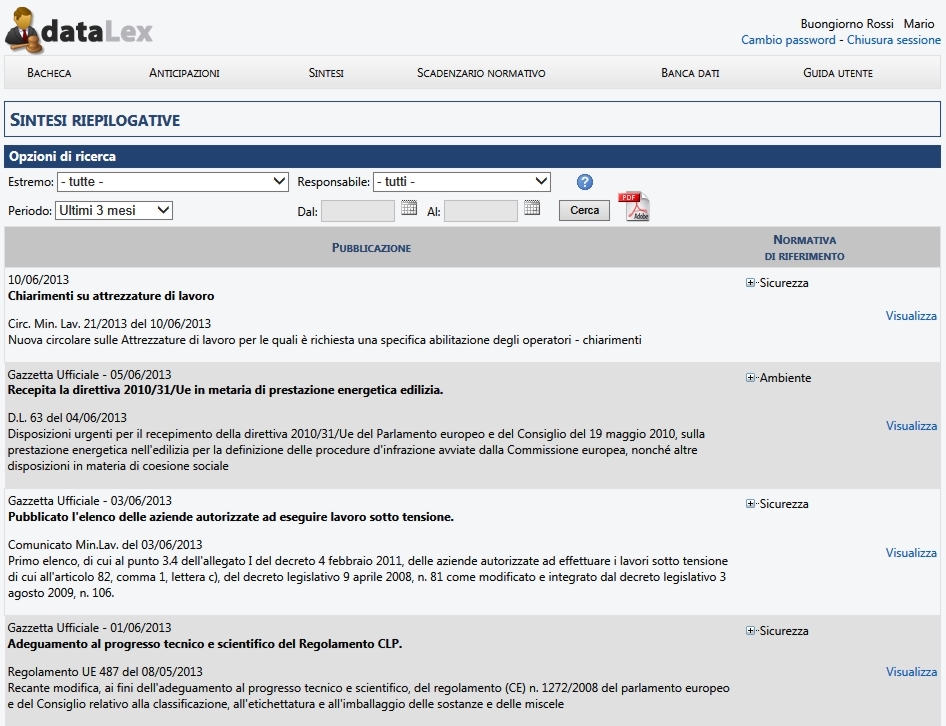Select title Pubblicato l'elenco delle aziende autorizzate

click(230, 517)
